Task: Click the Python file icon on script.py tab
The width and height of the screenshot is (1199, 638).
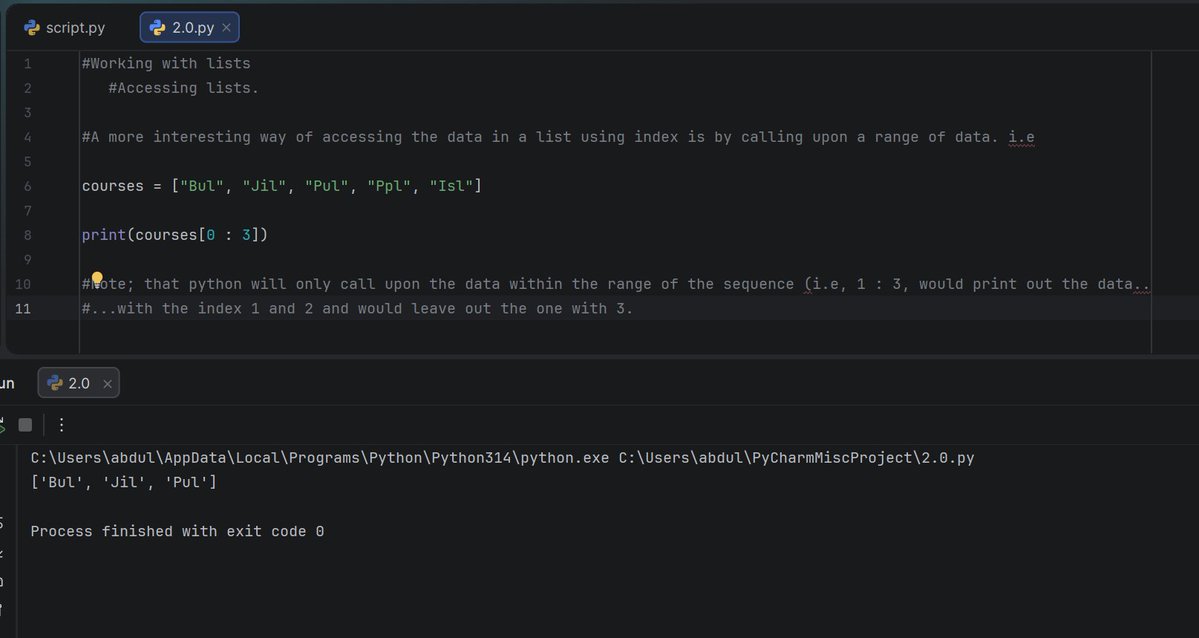Action: click(x=32, y=28)
